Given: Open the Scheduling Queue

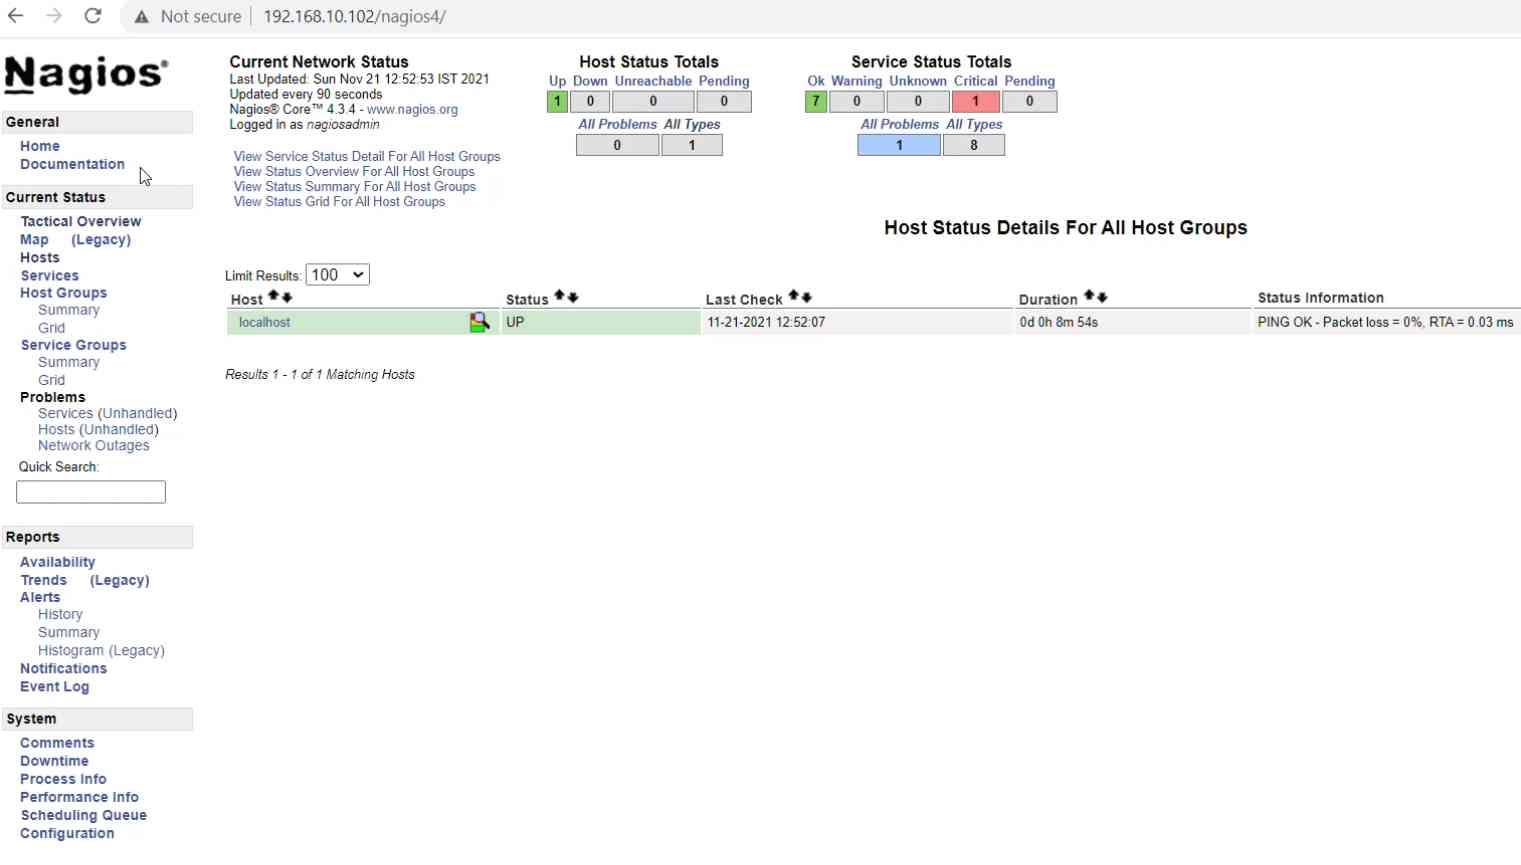Looking at the screenshot, I should tap(83, 815).
